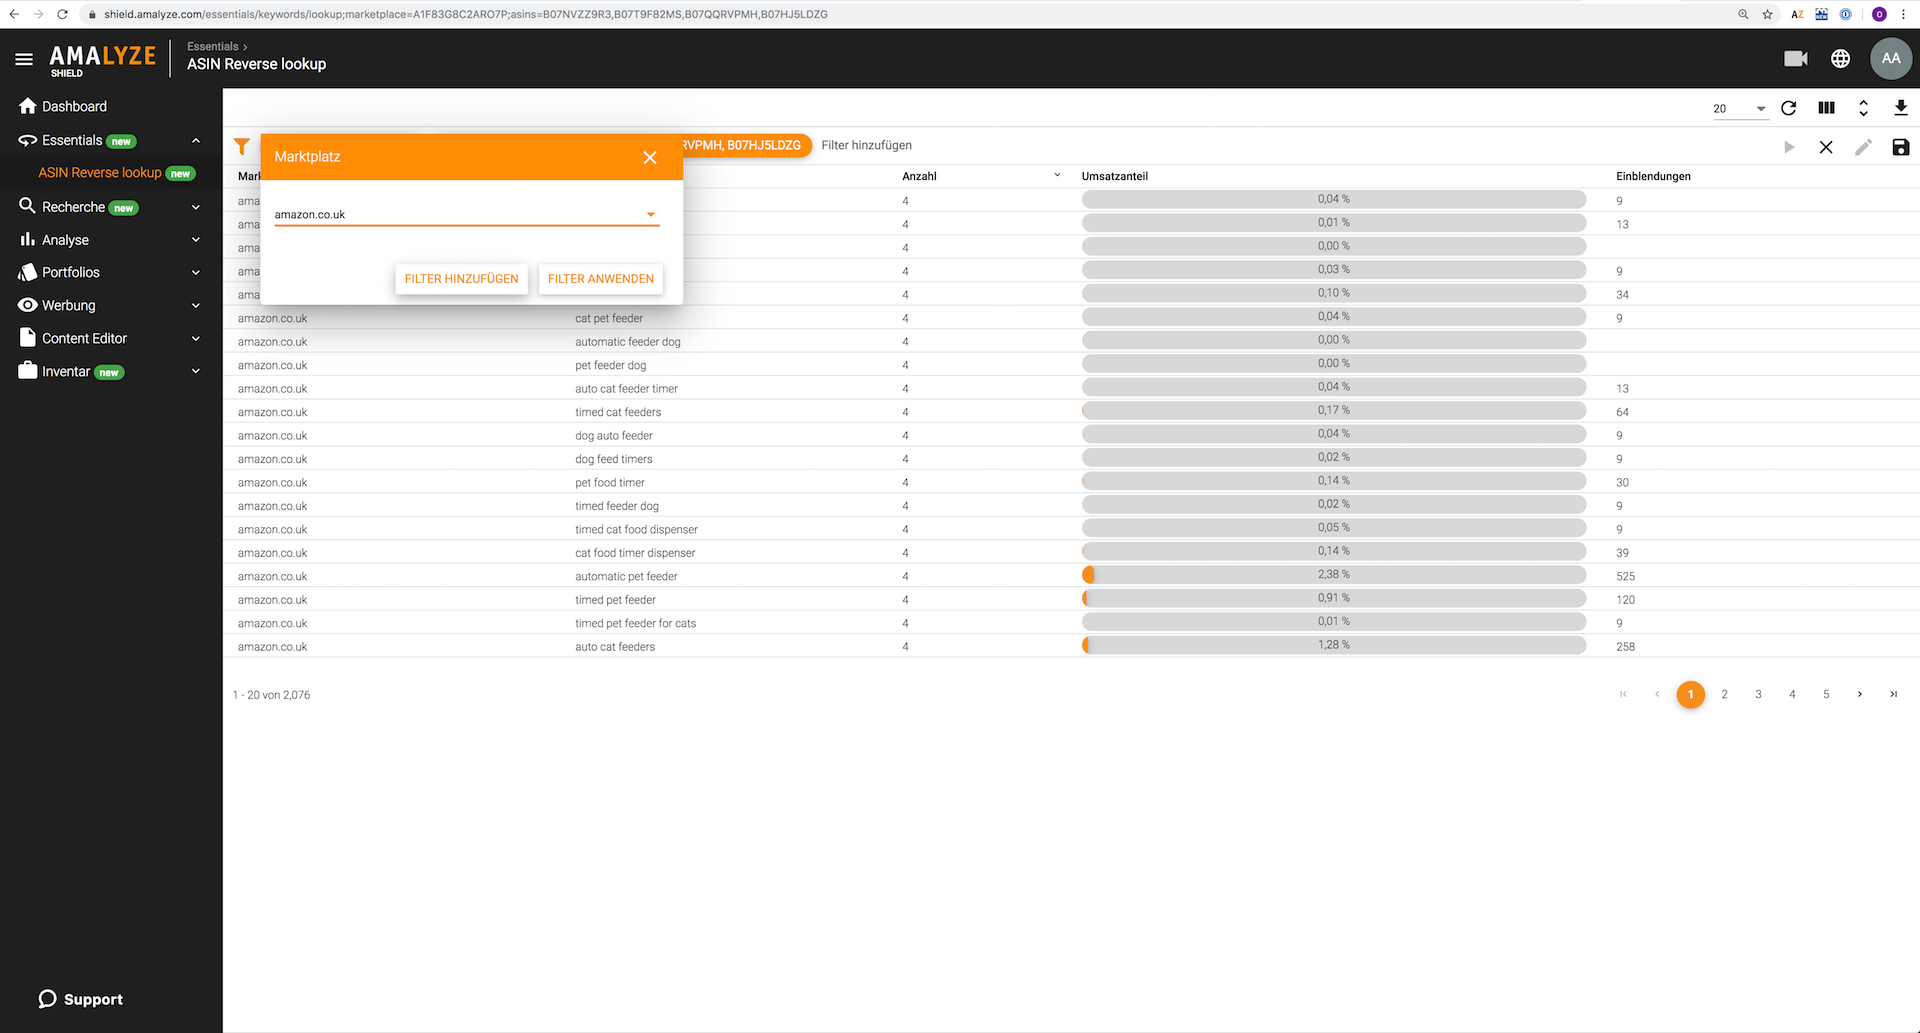Go to page 3
1920x1033 pixels.
[1759, 694]
